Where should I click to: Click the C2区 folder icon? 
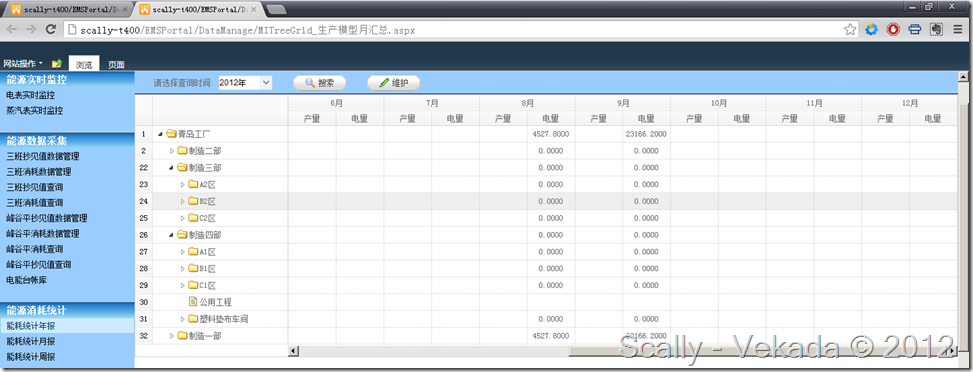[193, 218]
